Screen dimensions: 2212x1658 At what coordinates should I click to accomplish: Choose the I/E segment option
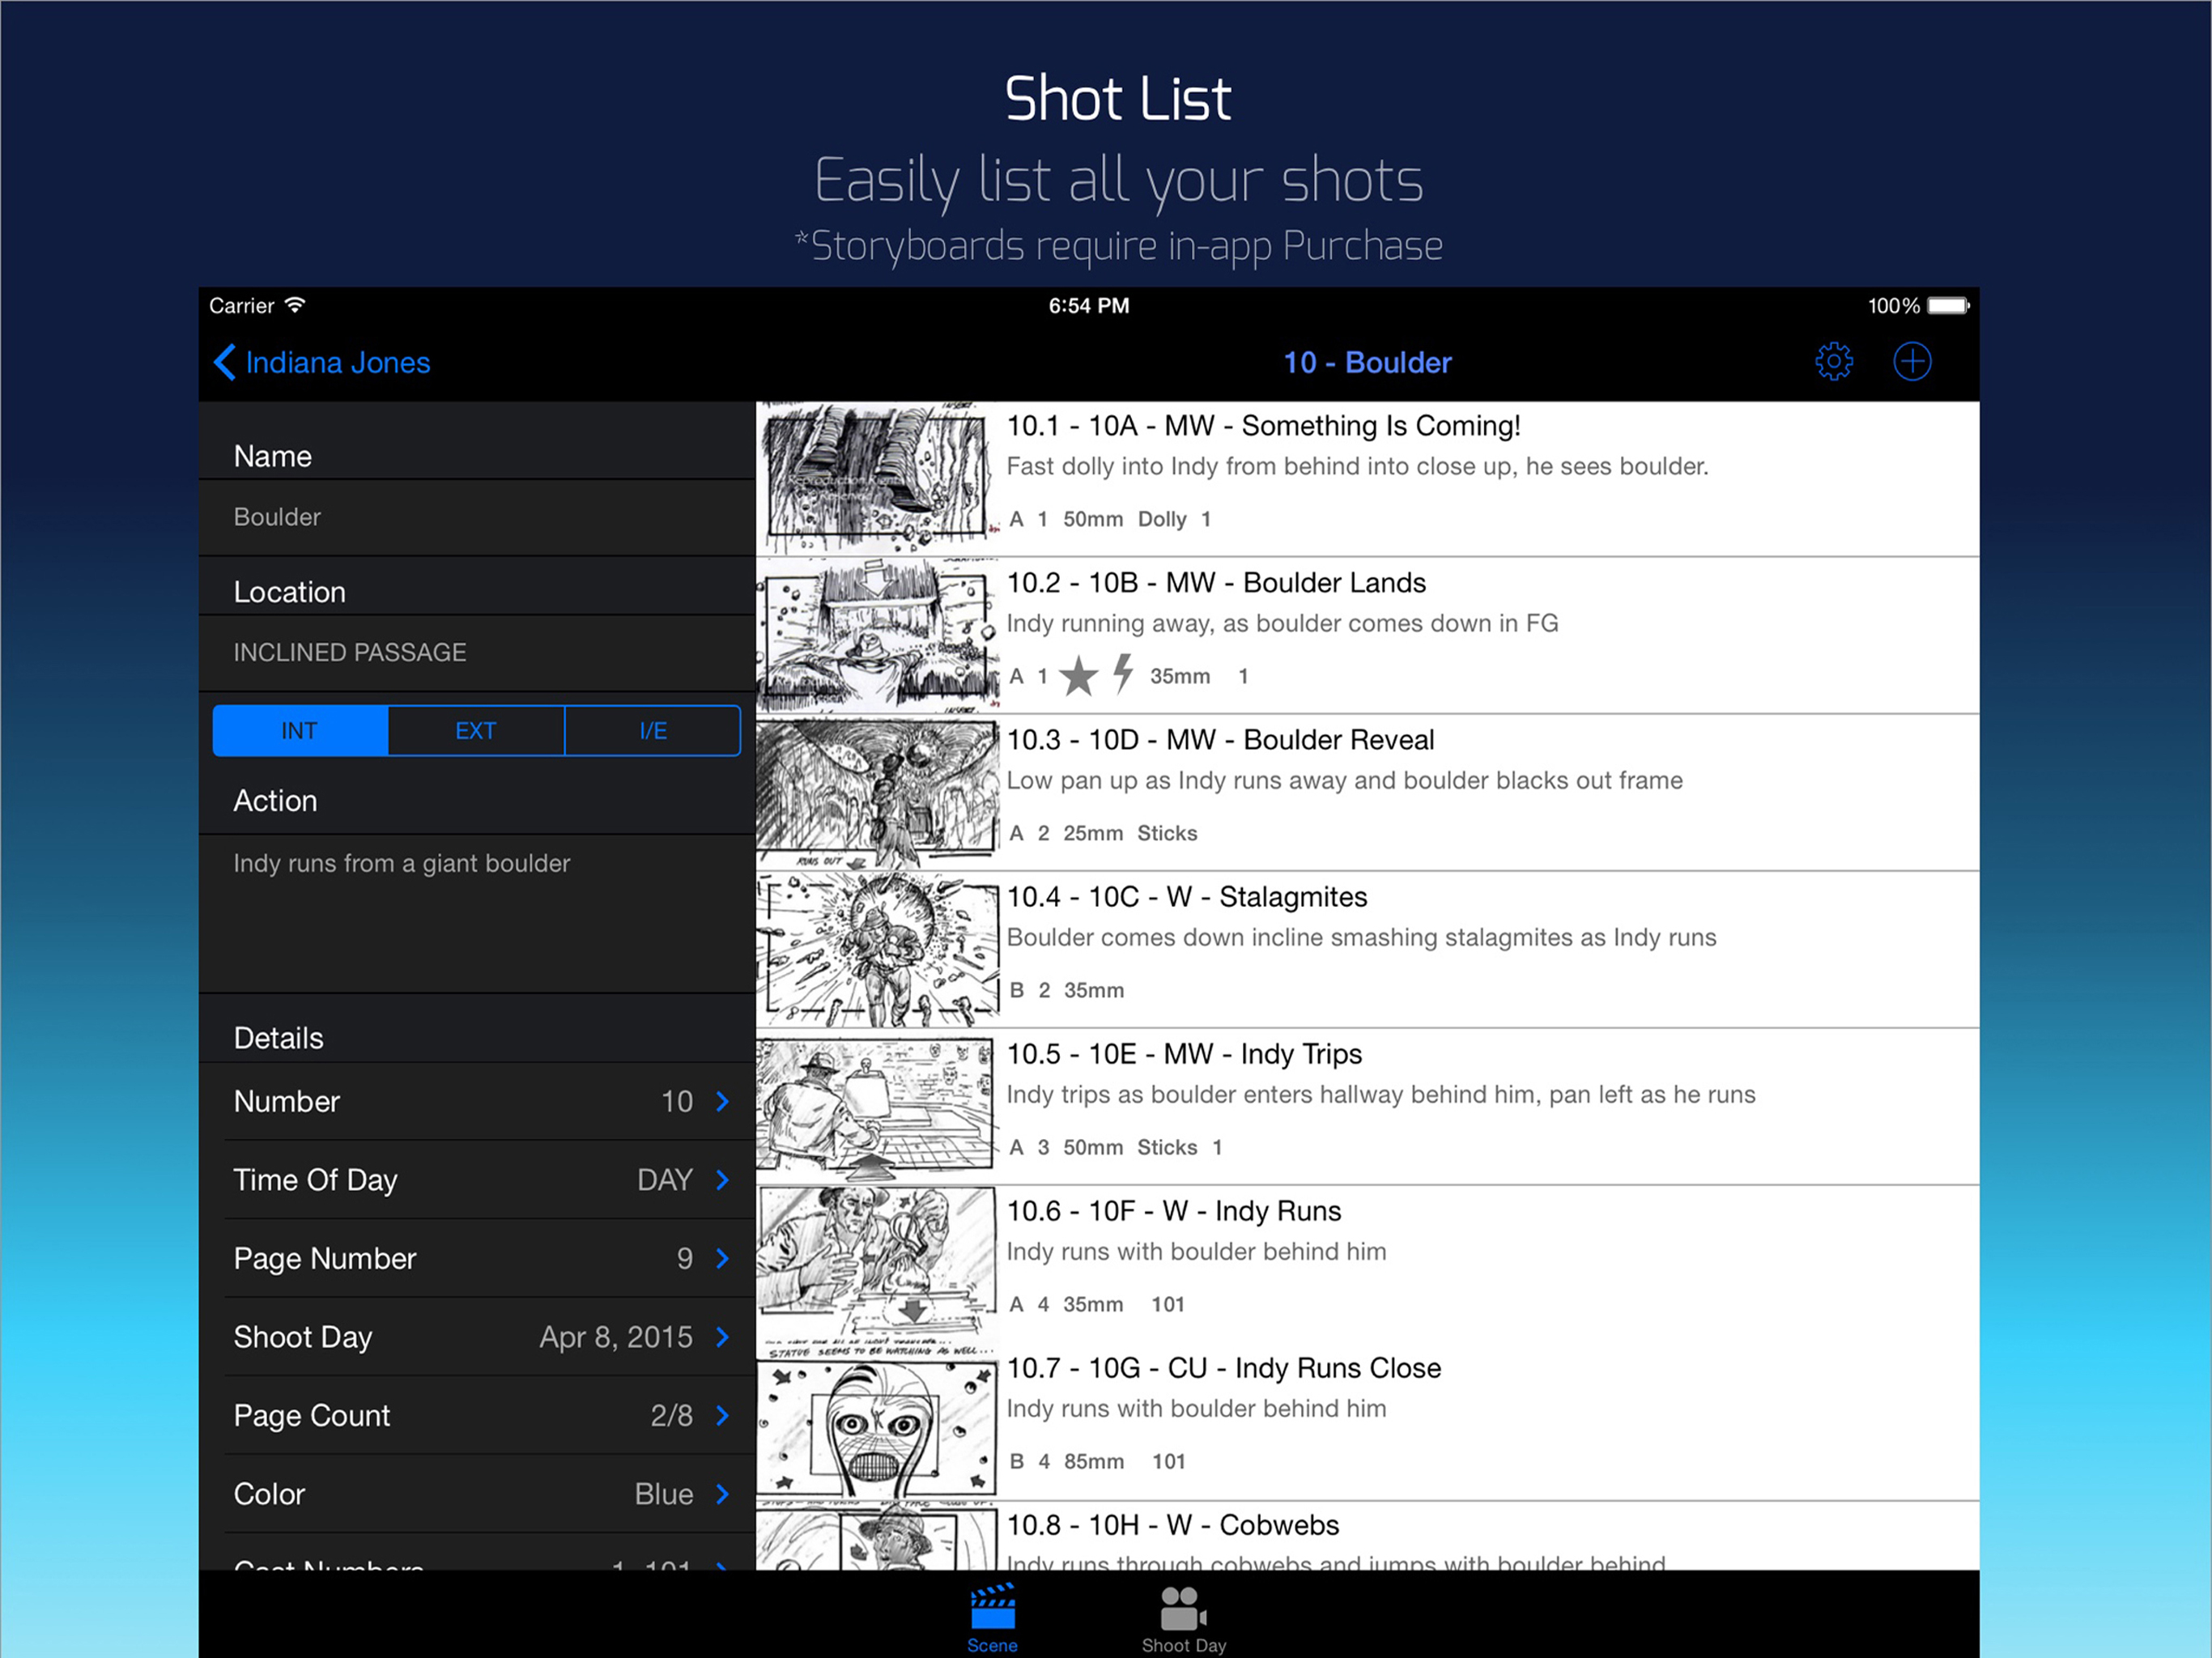pyautogui.click(x=652, y=731)
